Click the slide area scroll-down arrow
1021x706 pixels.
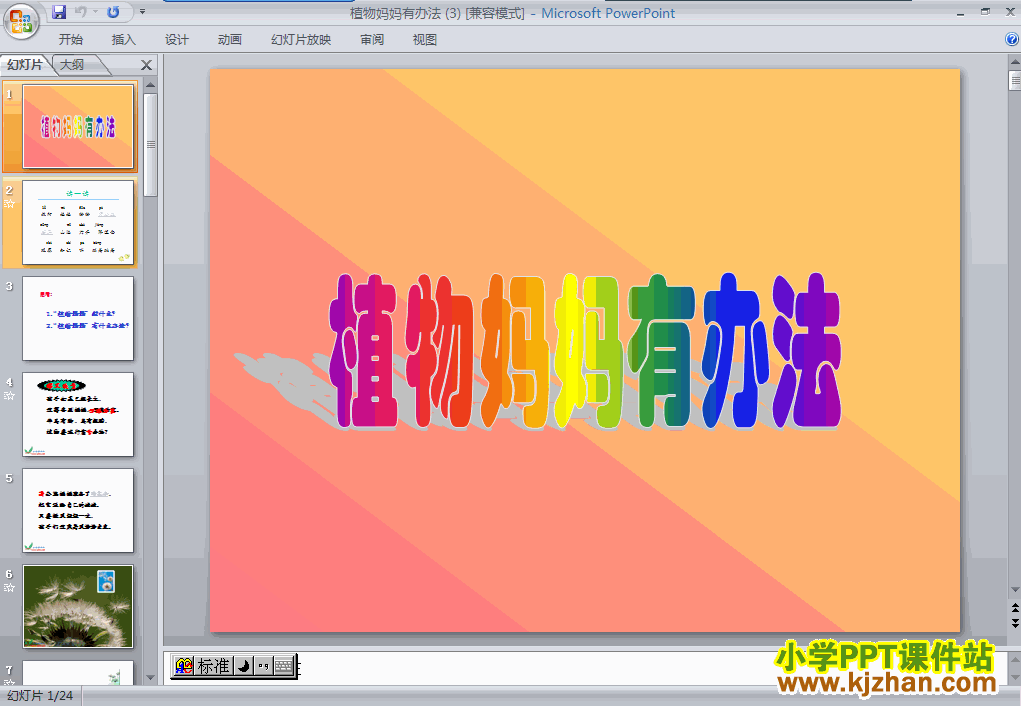[1014, 590]
